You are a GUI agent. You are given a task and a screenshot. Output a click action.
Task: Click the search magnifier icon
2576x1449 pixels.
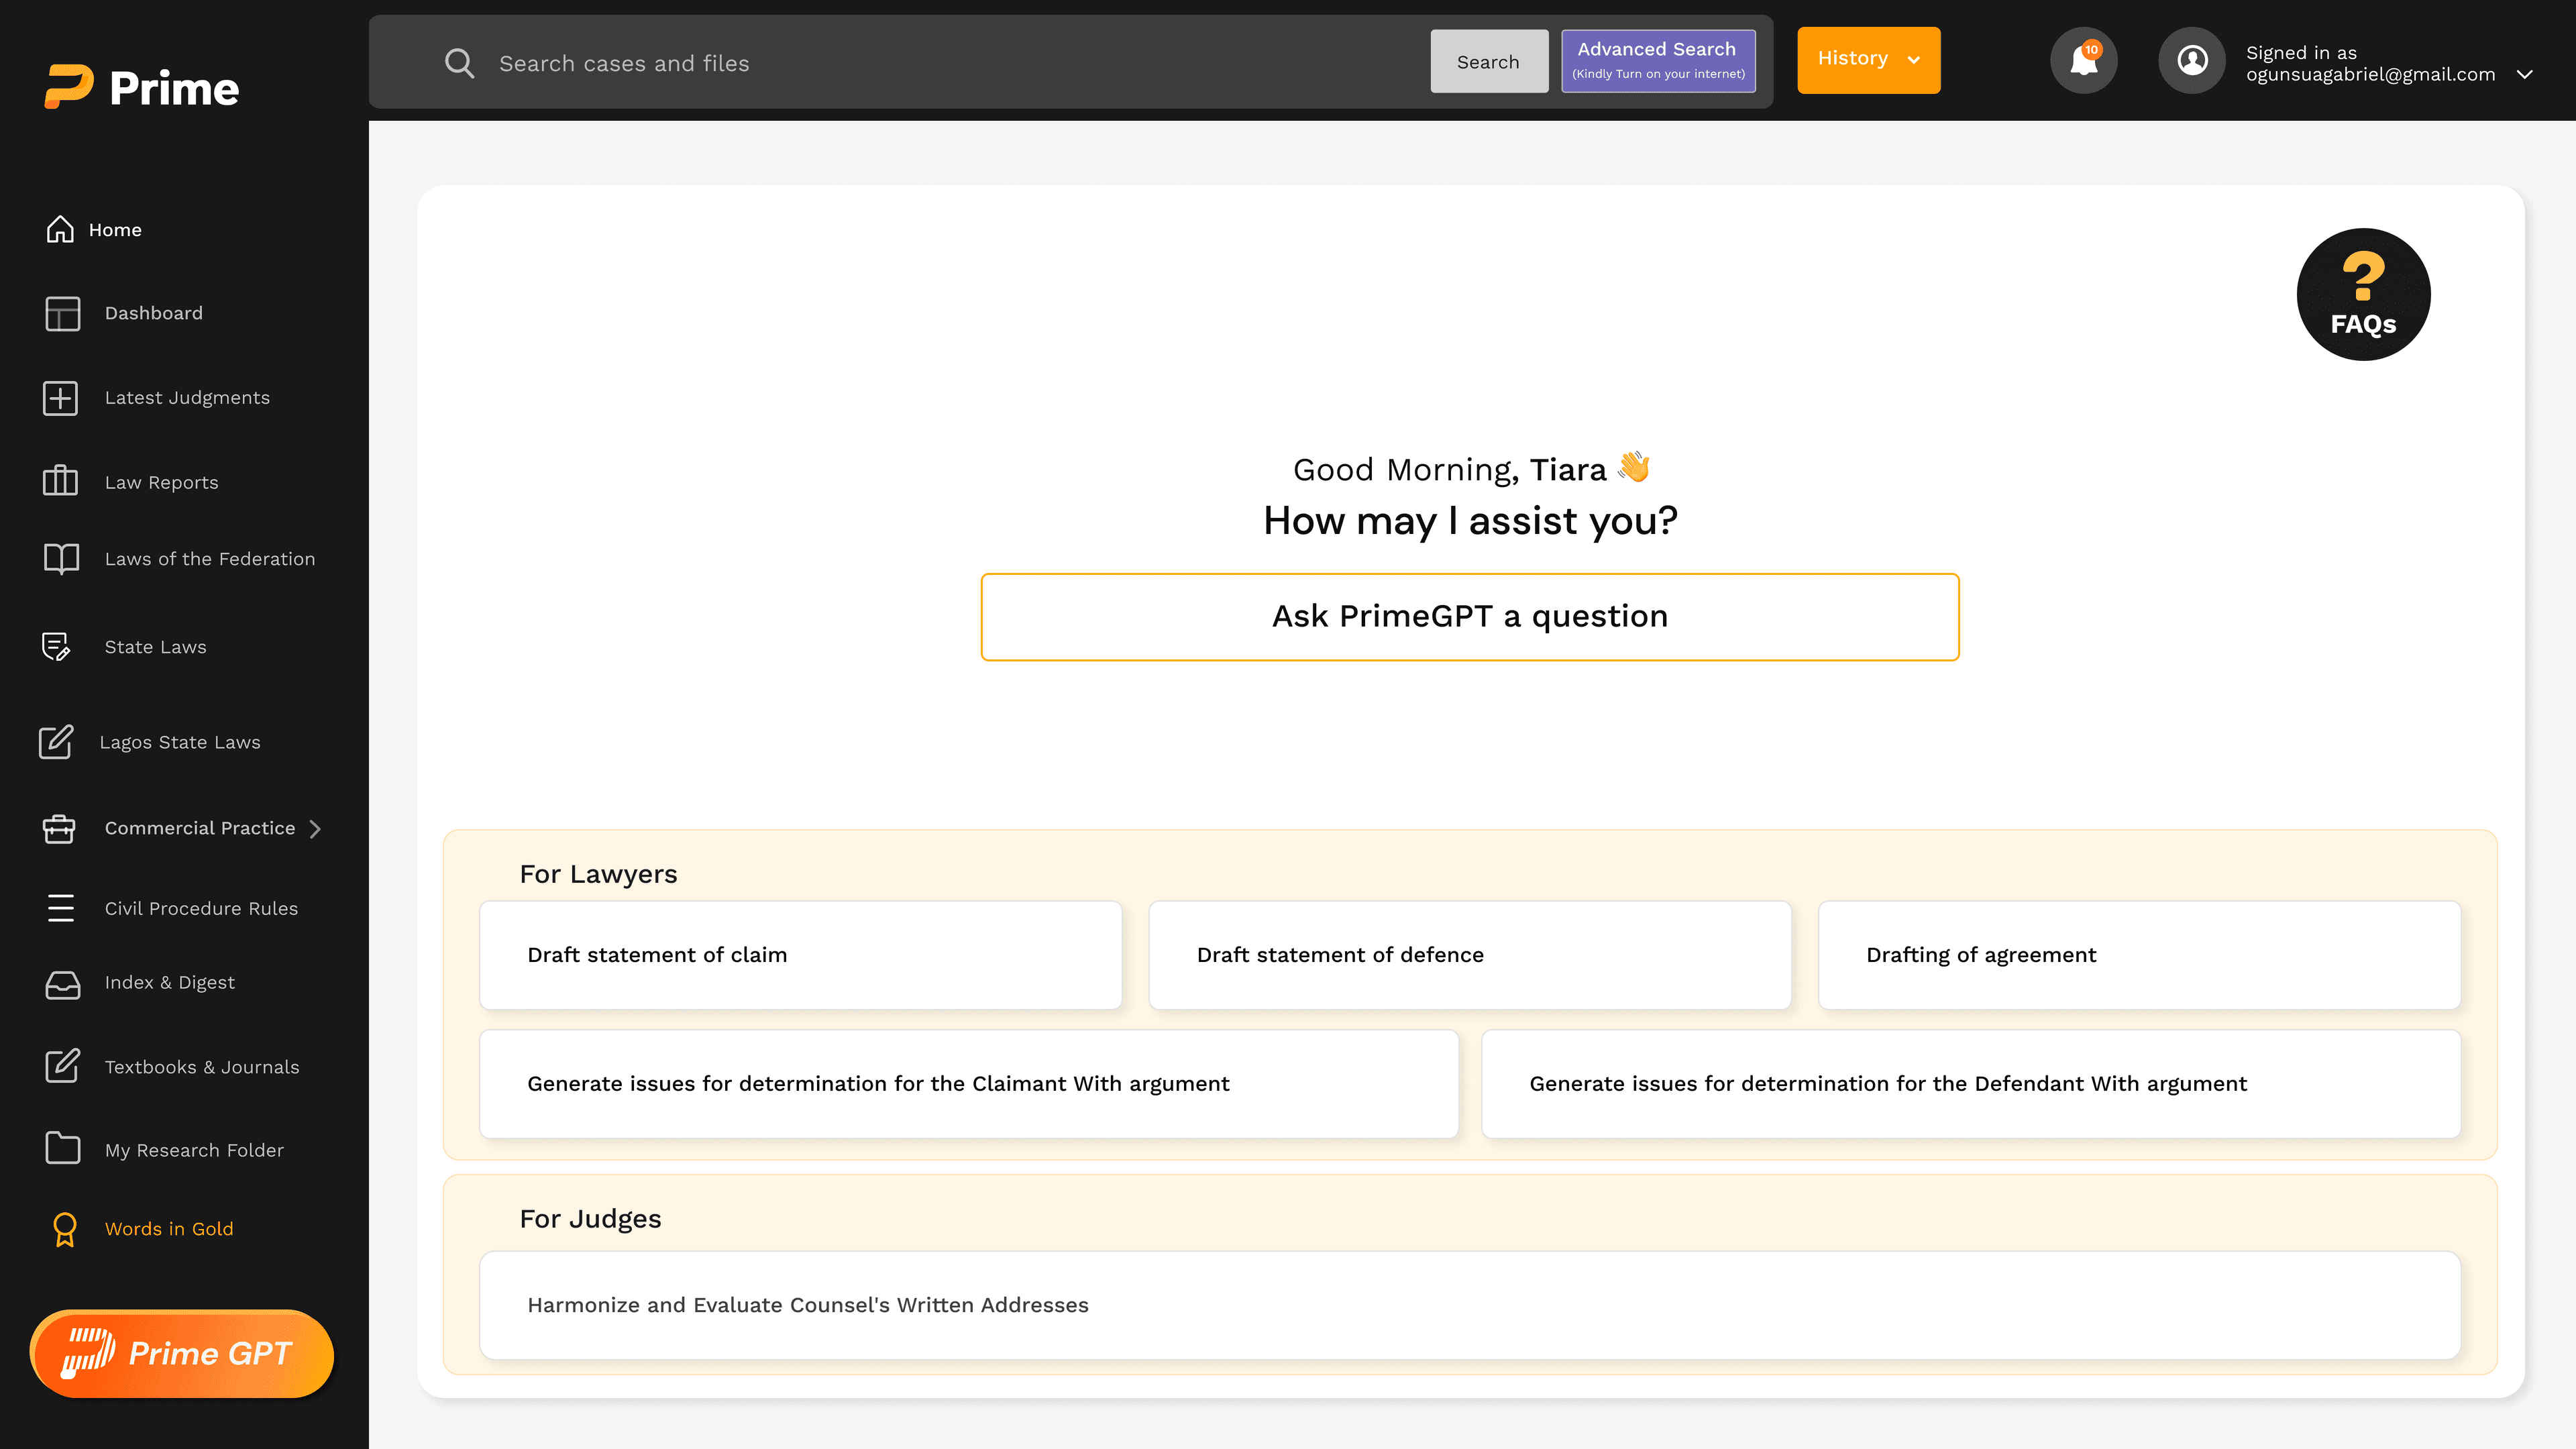pos(459,63)
